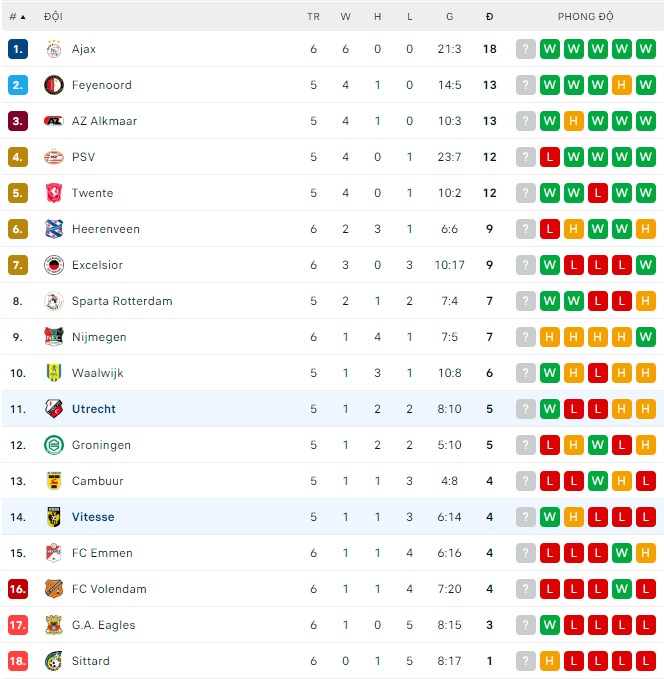
Task: Click the Heerenveen club logo
Action: (x=54, y=229)
